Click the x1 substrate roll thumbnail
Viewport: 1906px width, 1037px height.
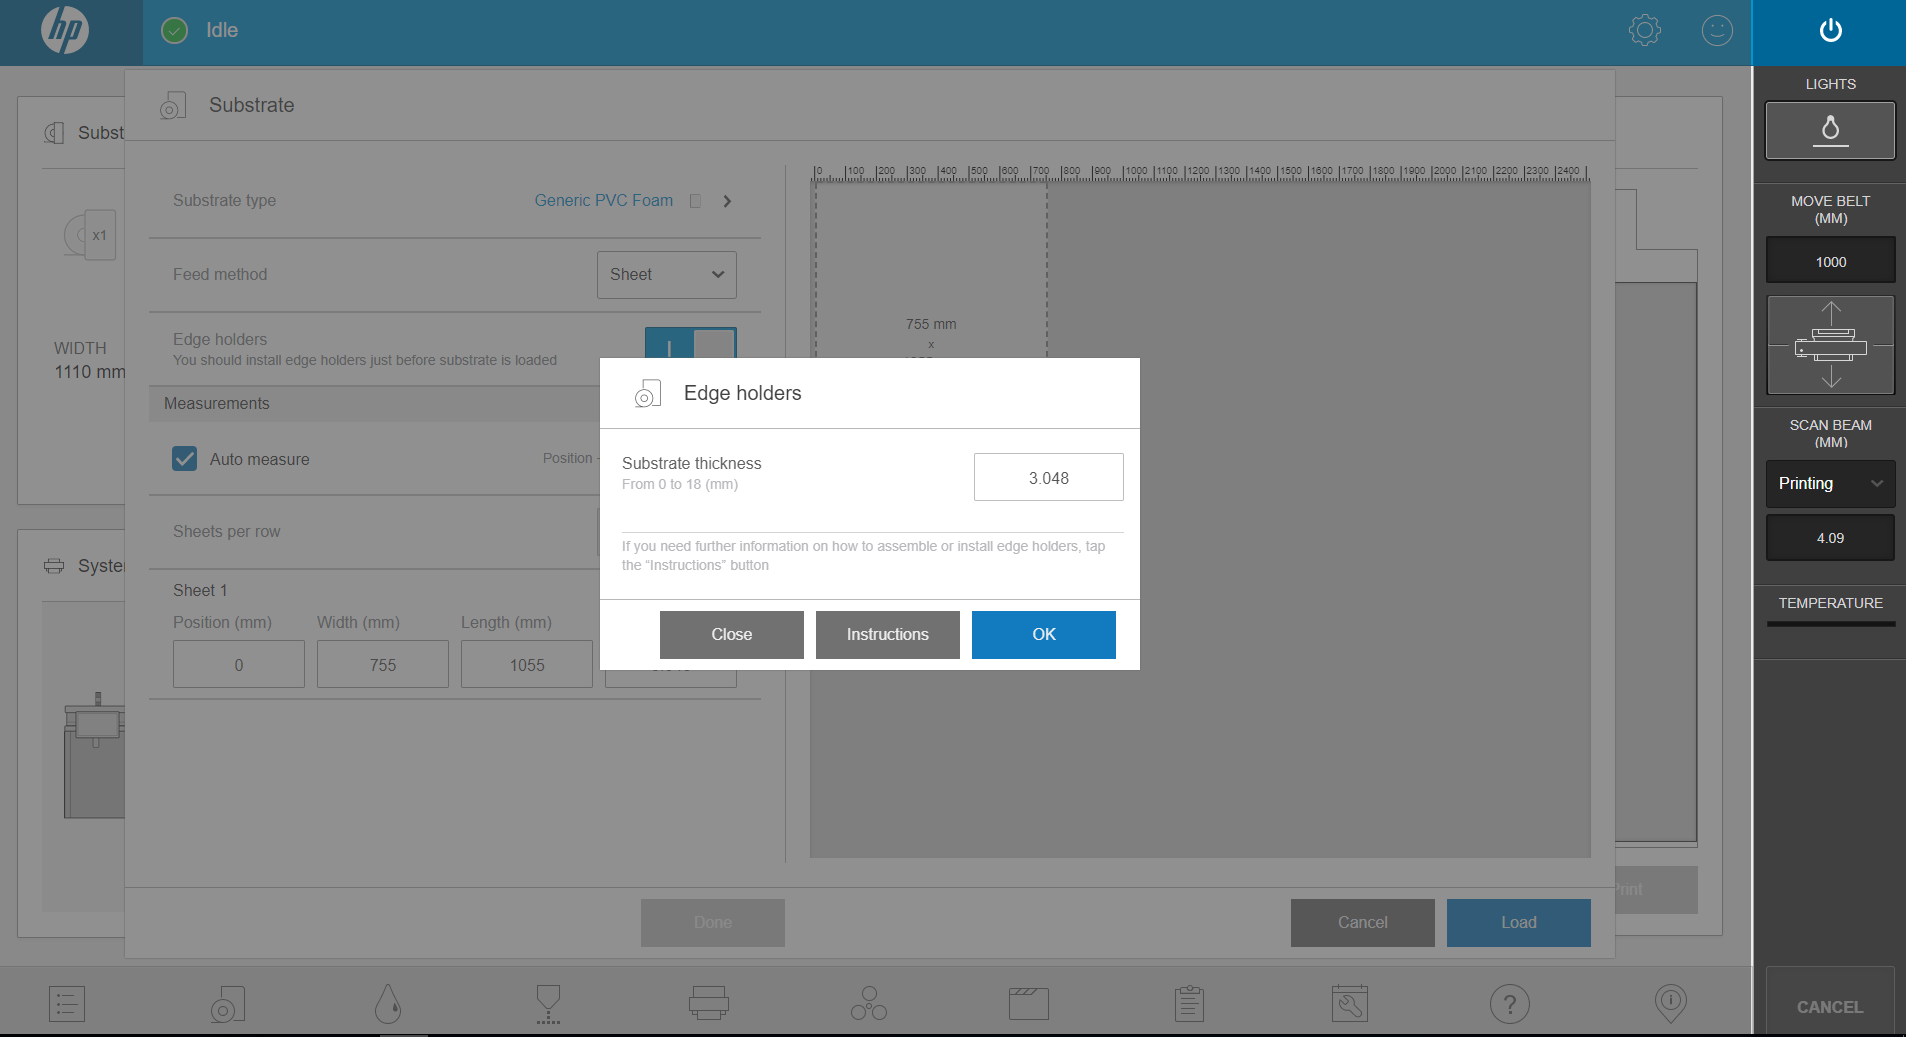pos(91,235)
